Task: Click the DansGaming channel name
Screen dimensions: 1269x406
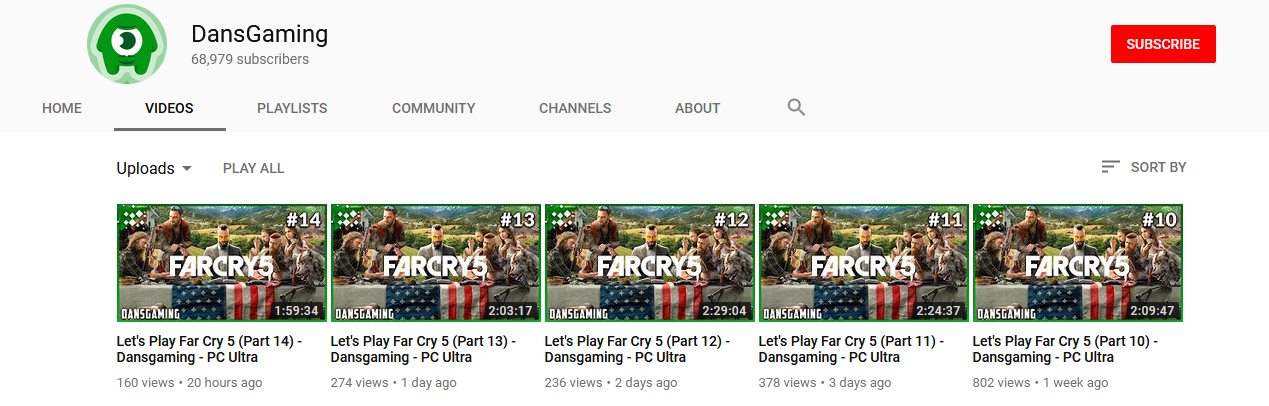Action: pyautogui.click(x=260, y=33)
